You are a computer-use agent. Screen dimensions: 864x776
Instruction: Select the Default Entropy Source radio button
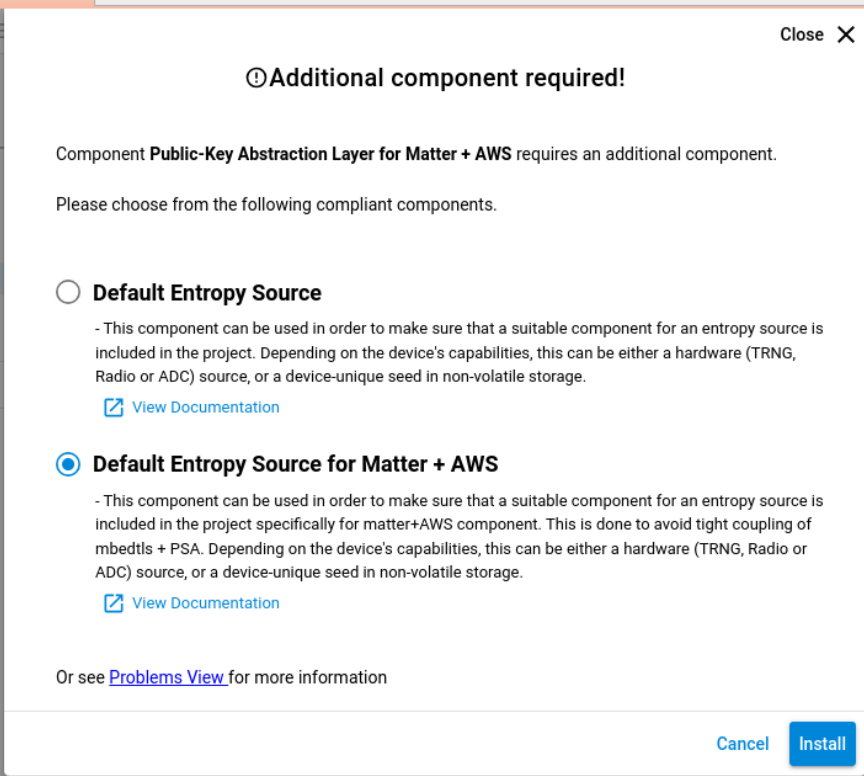[x=68, y=292]
